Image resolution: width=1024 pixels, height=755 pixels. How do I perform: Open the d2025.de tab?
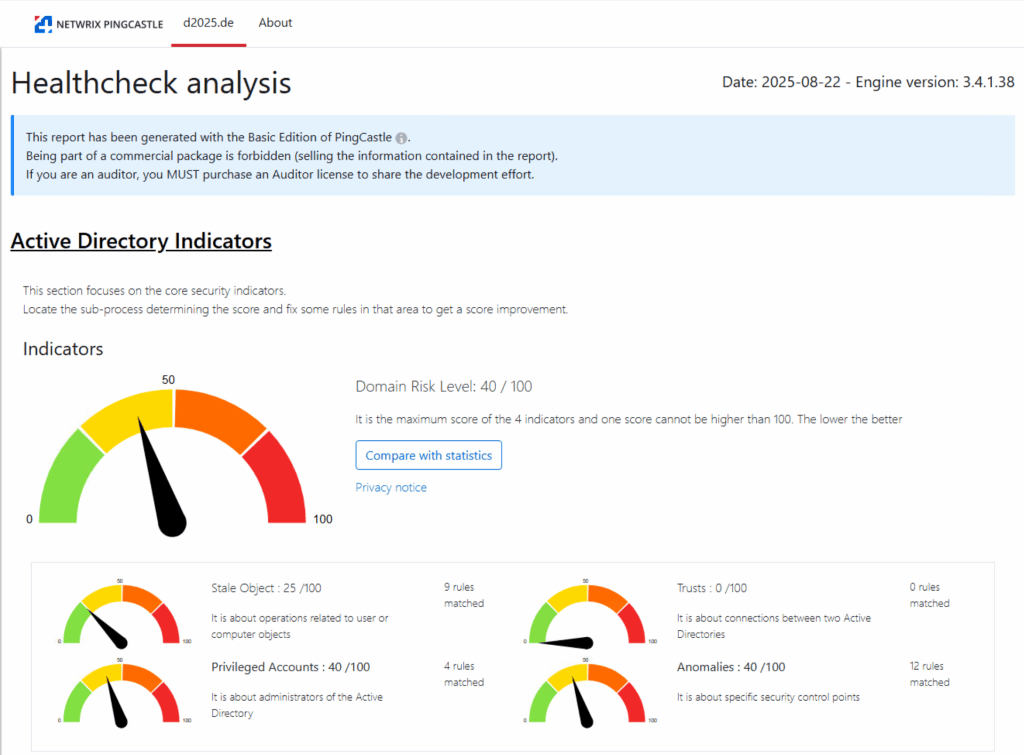click(208, 23)
